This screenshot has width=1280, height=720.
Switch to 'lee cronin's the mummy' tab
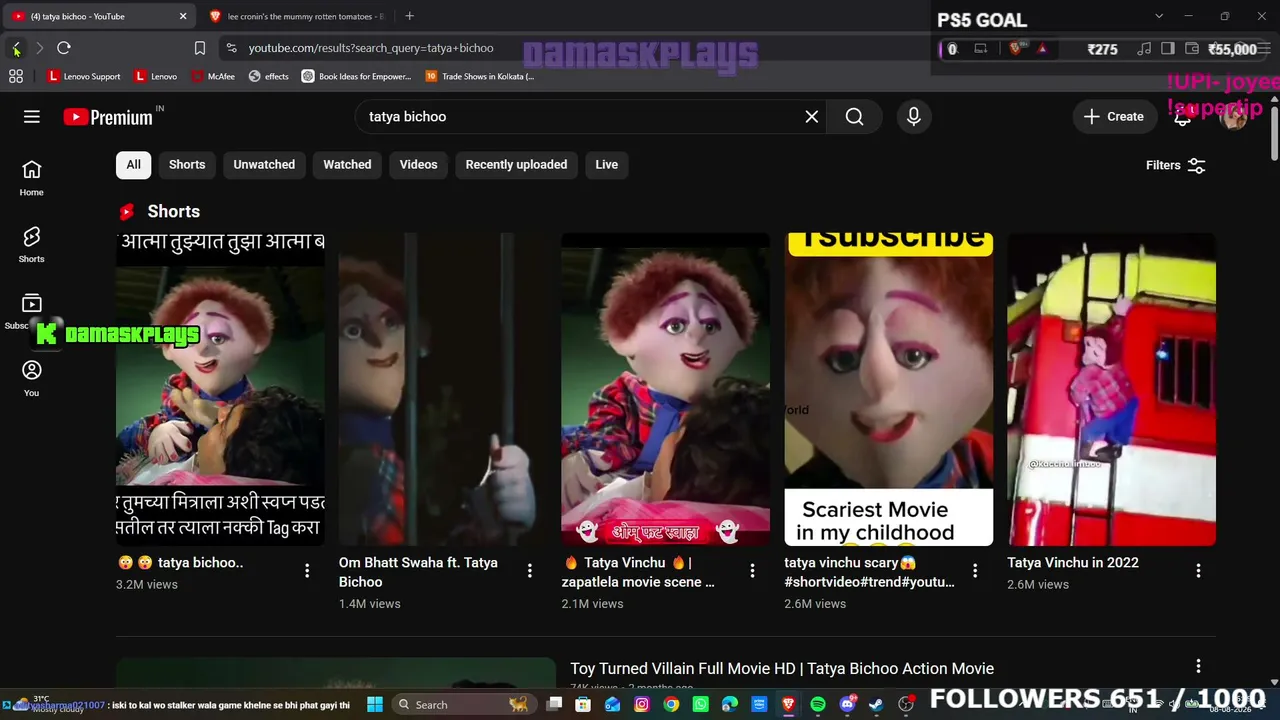[x=300, y=16]
